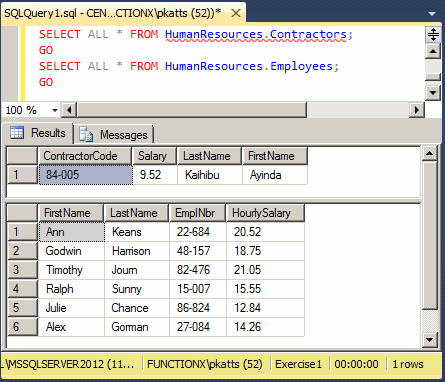Select the Alex cell
Viewport: 445px width, 382px height.
(71, 327)
